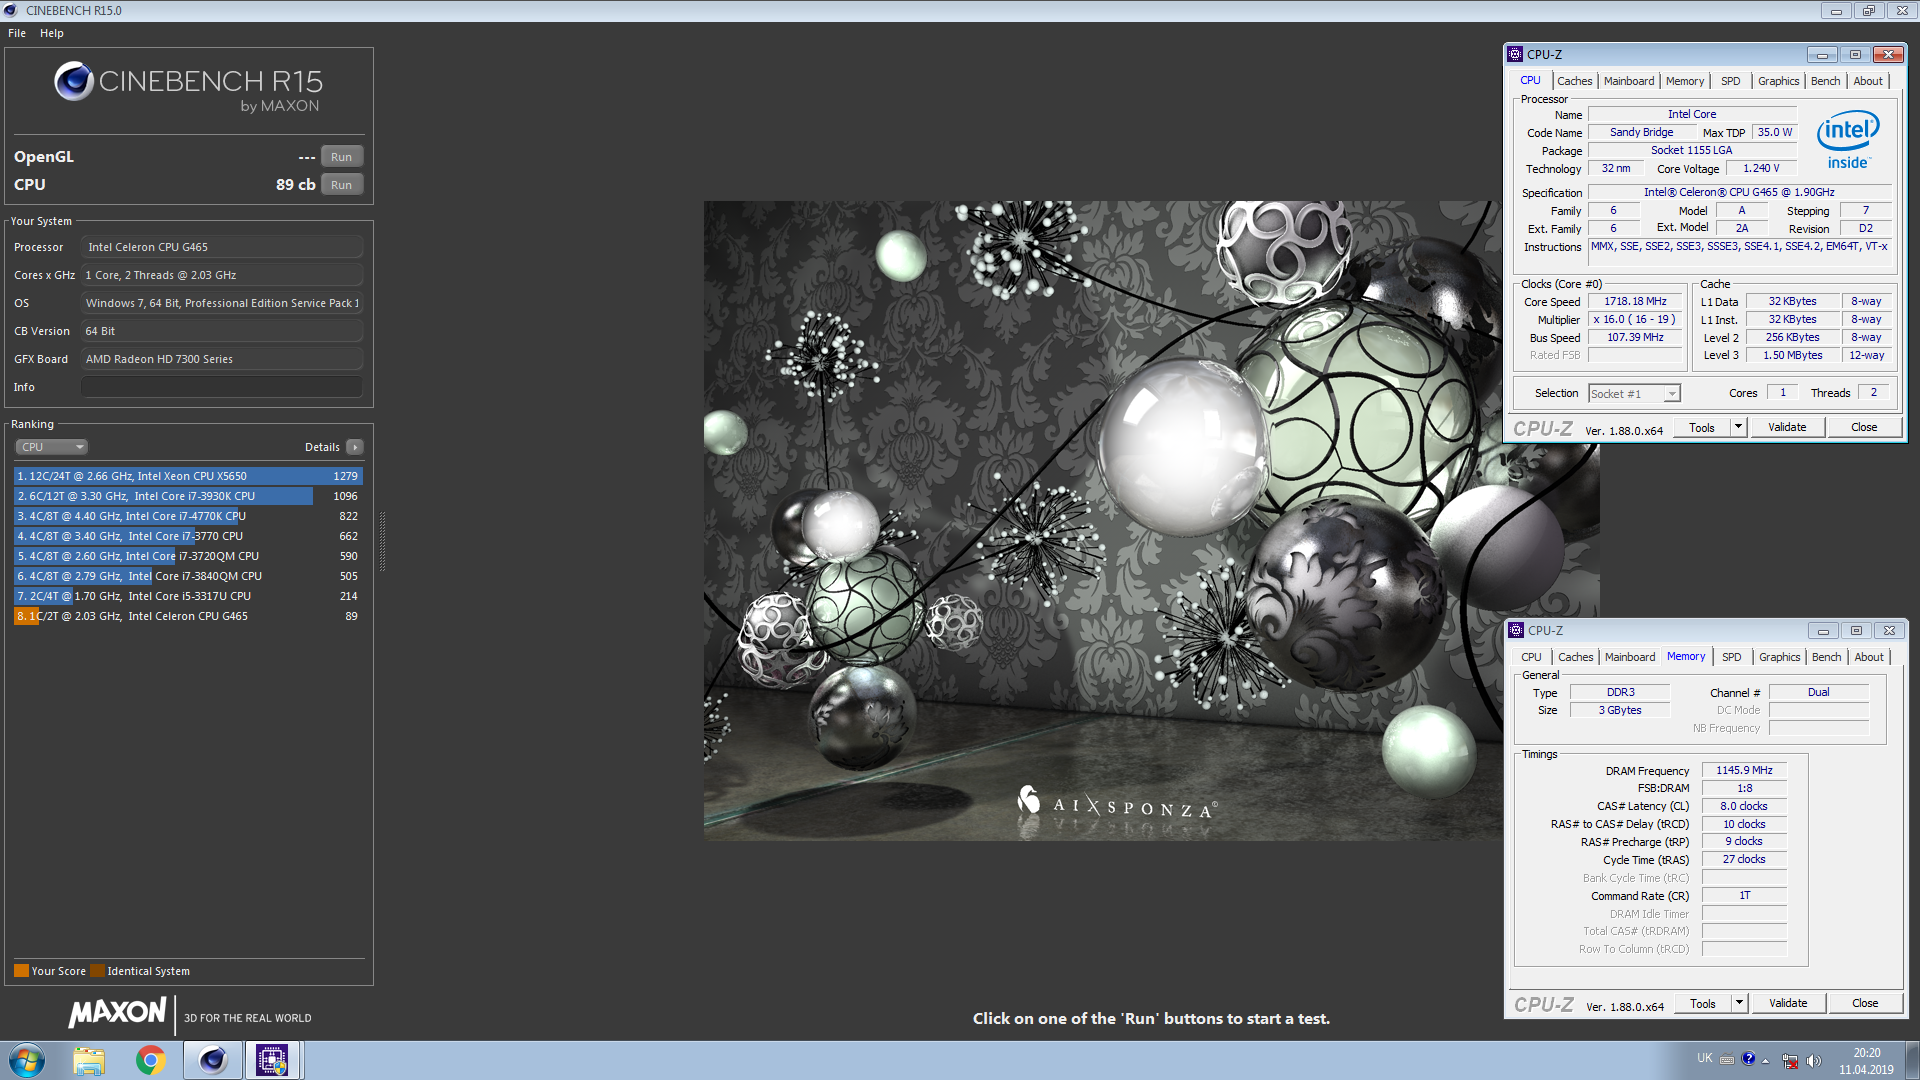The height and width of the screenshot is (1080, 1920).
Task: Open SPD tab in upper CPU-Z window
Action: pyautogui.click(x=1731, y=81)
